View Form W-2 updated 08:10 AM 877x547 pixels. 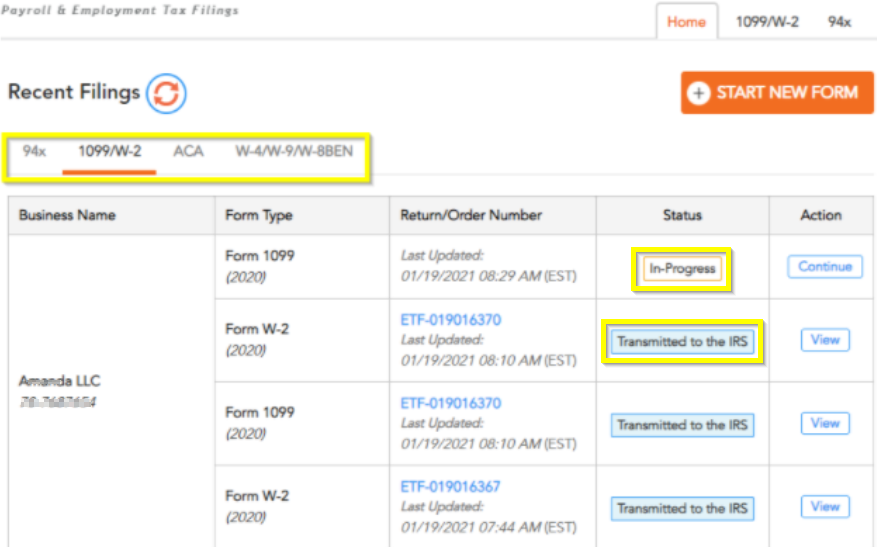pos(825,339)
